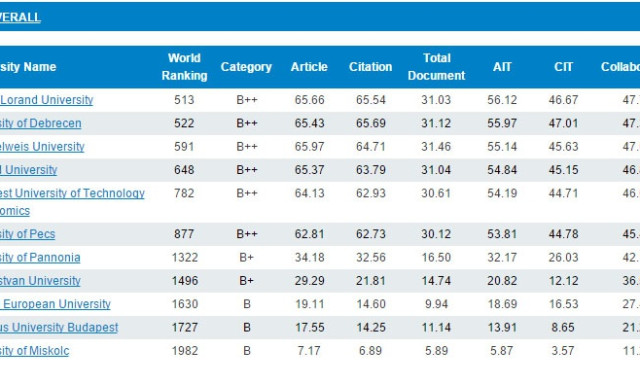Screen dimensions: 640x384
Task: Click the Citation column header
Action: (370, 67)
